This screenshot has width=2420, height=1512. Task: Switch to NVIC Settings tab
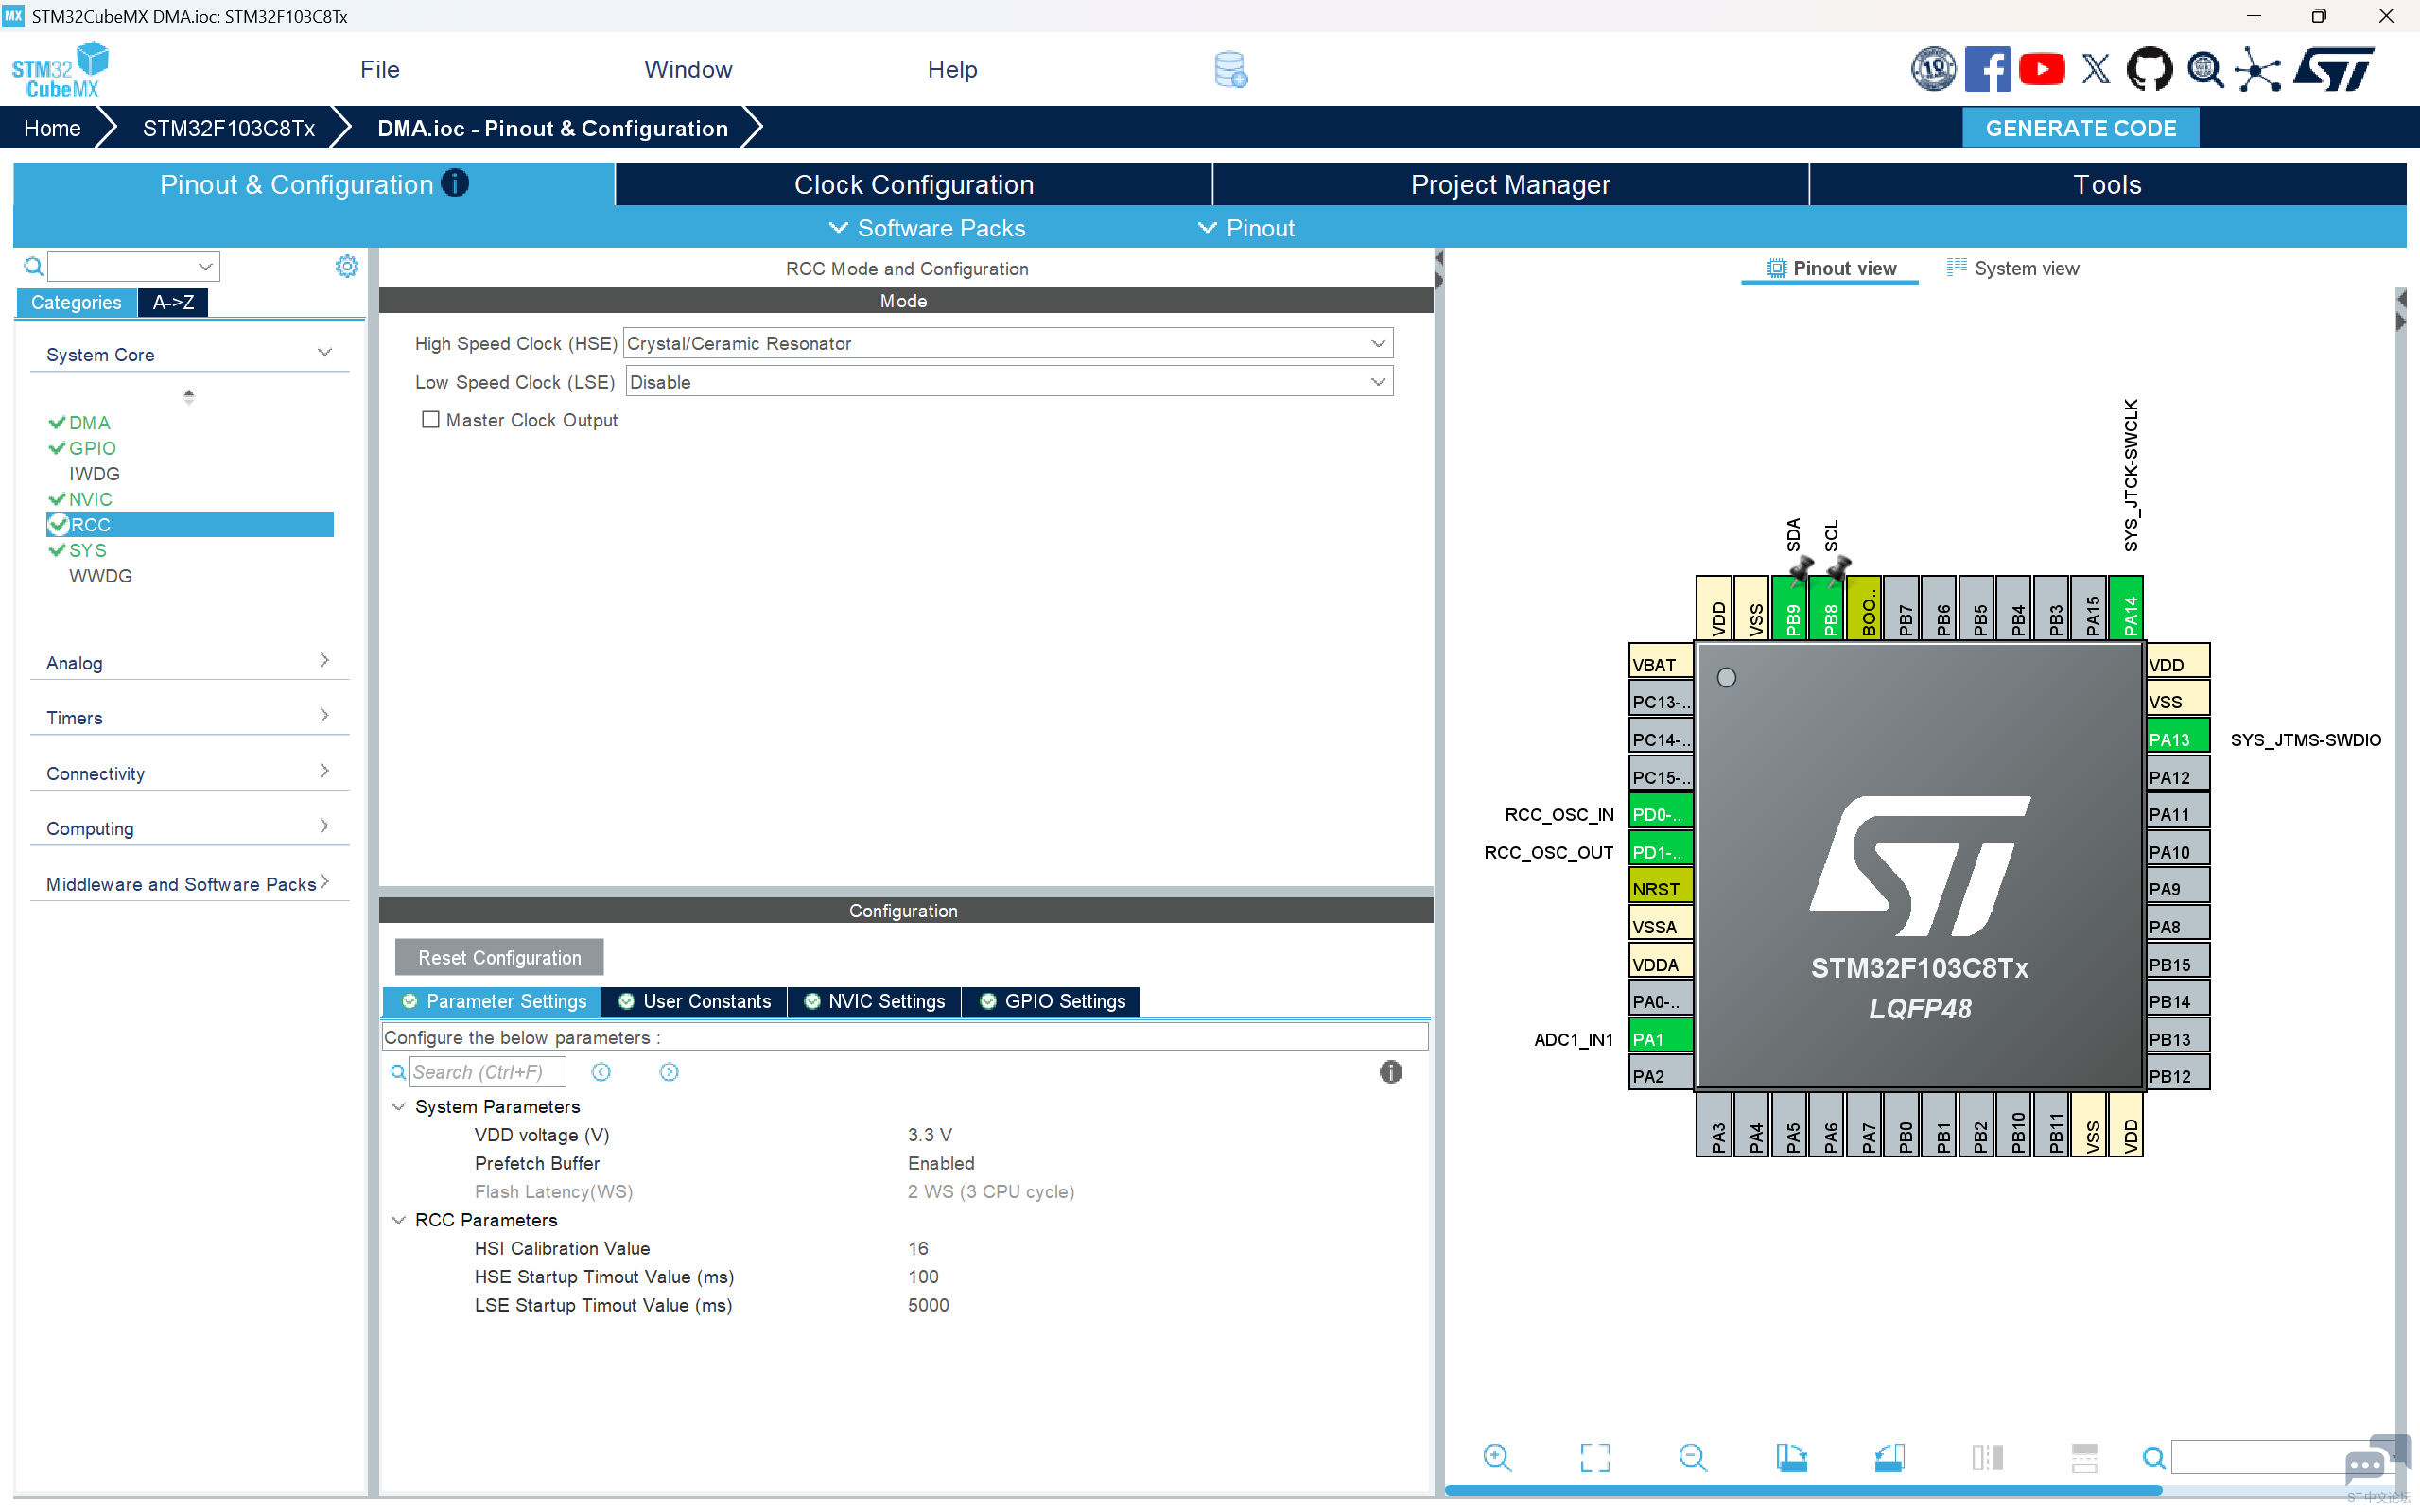[874, 1001]
